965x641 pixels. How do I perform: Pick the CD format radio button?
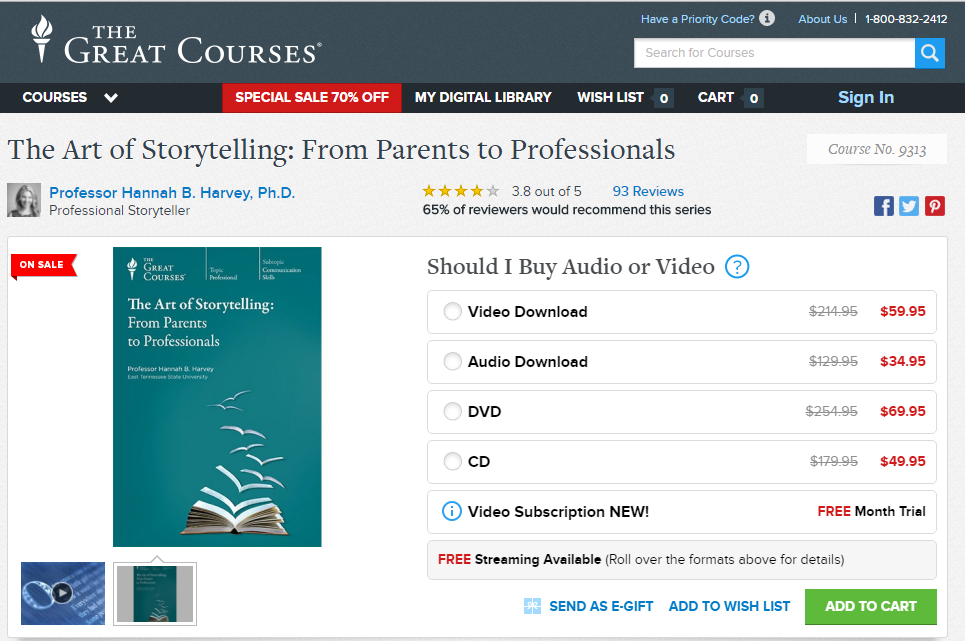click(453, 462)
